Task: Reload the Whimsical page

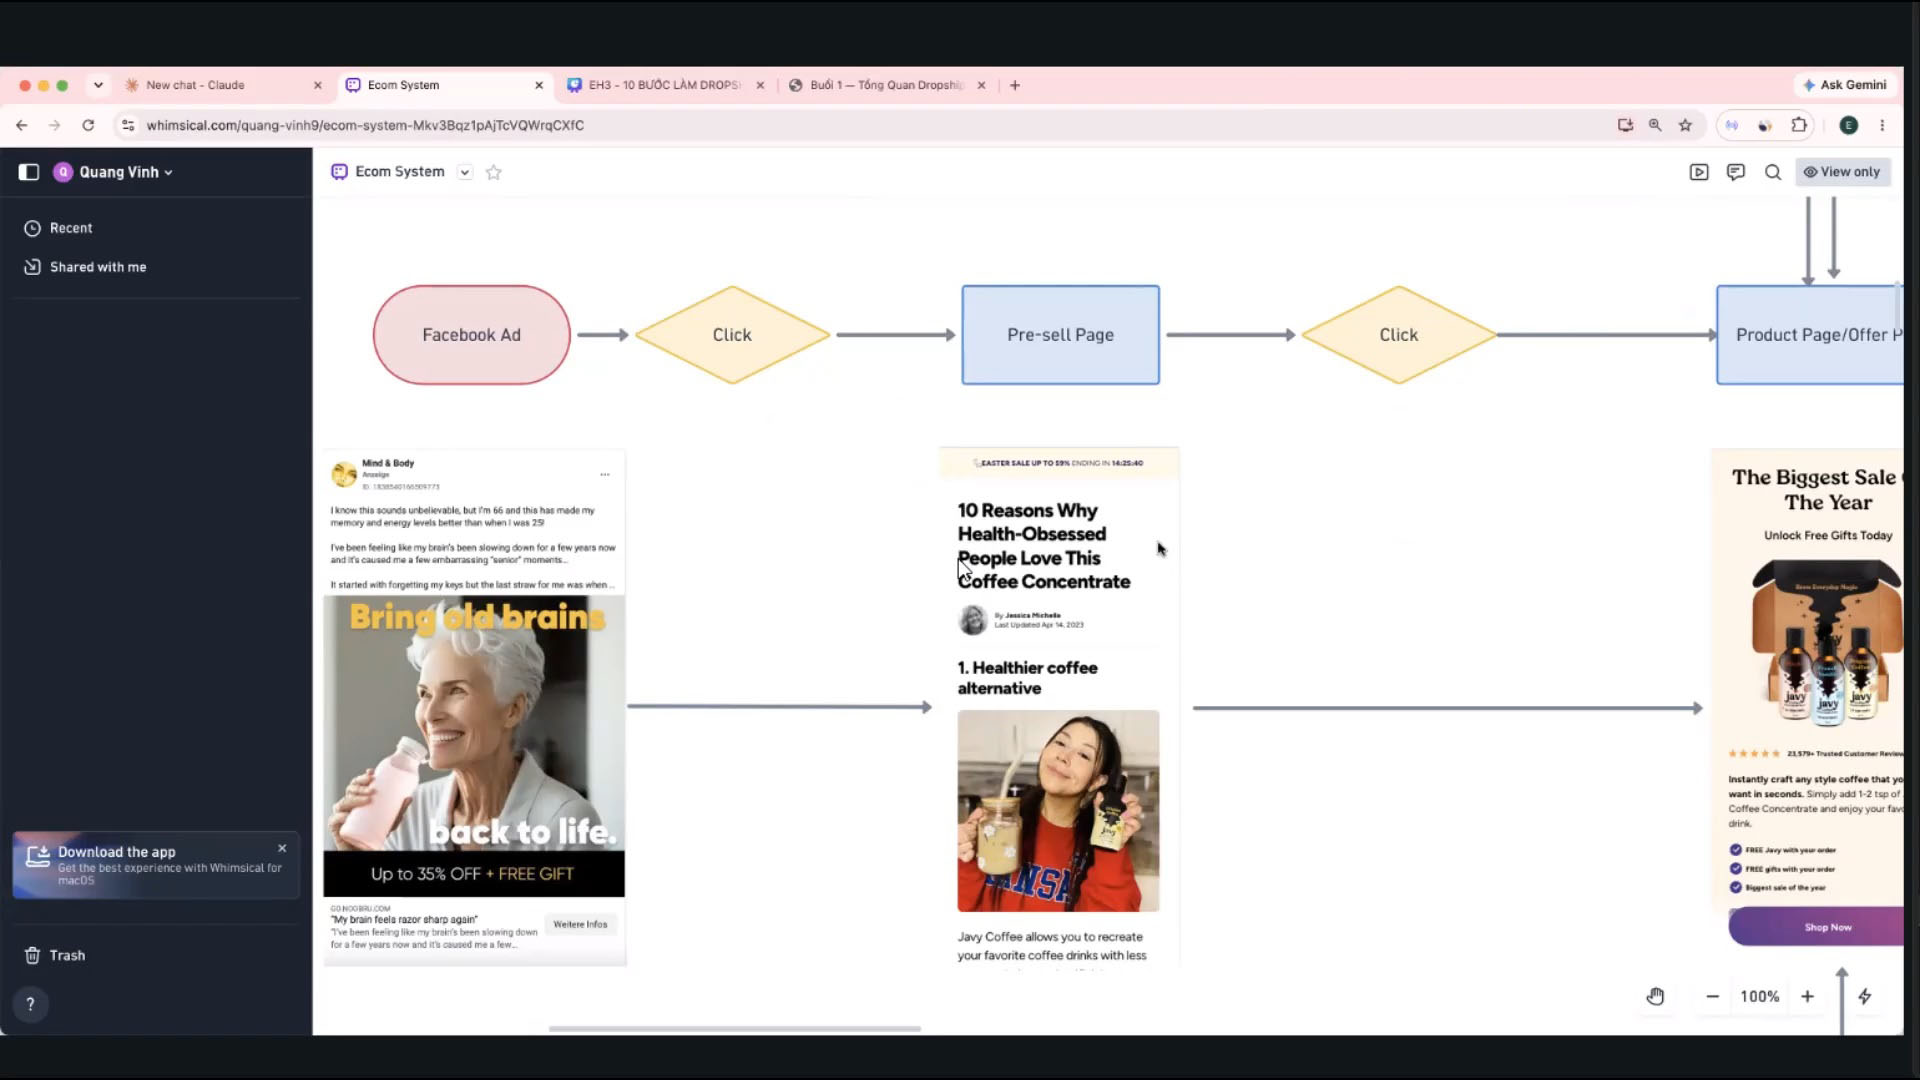Action: pyautogui.click(x=88, y=125)
